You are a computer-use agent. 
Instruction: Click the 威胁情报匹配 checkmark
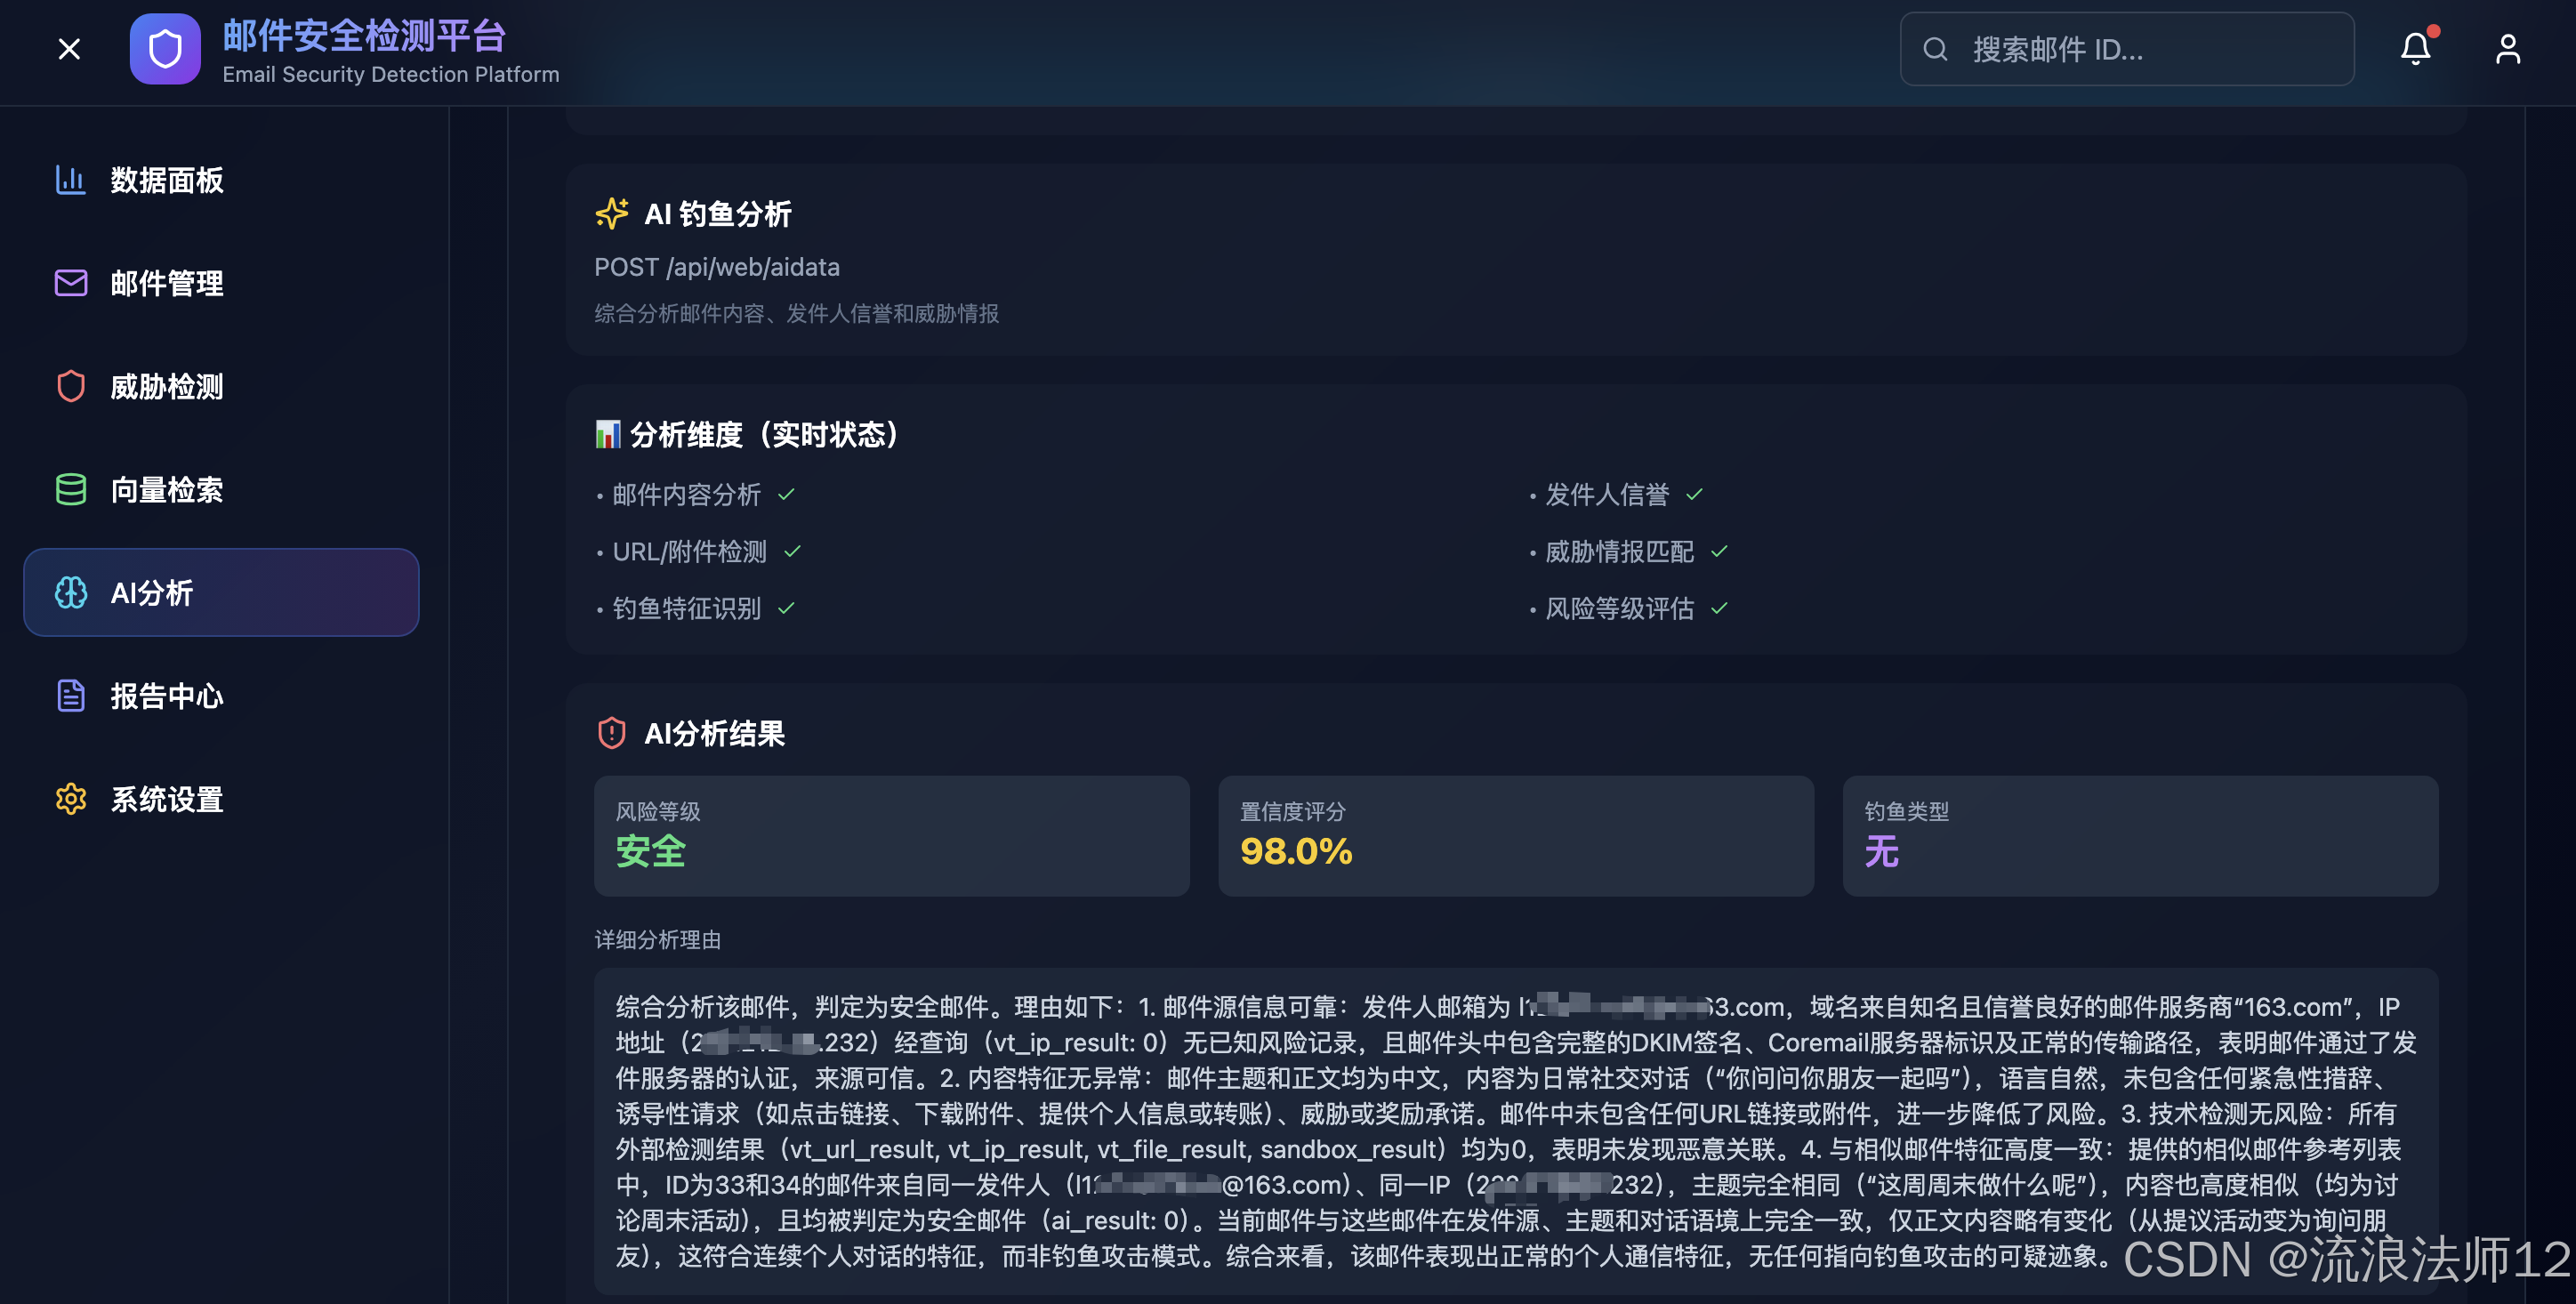[1719, 551]
